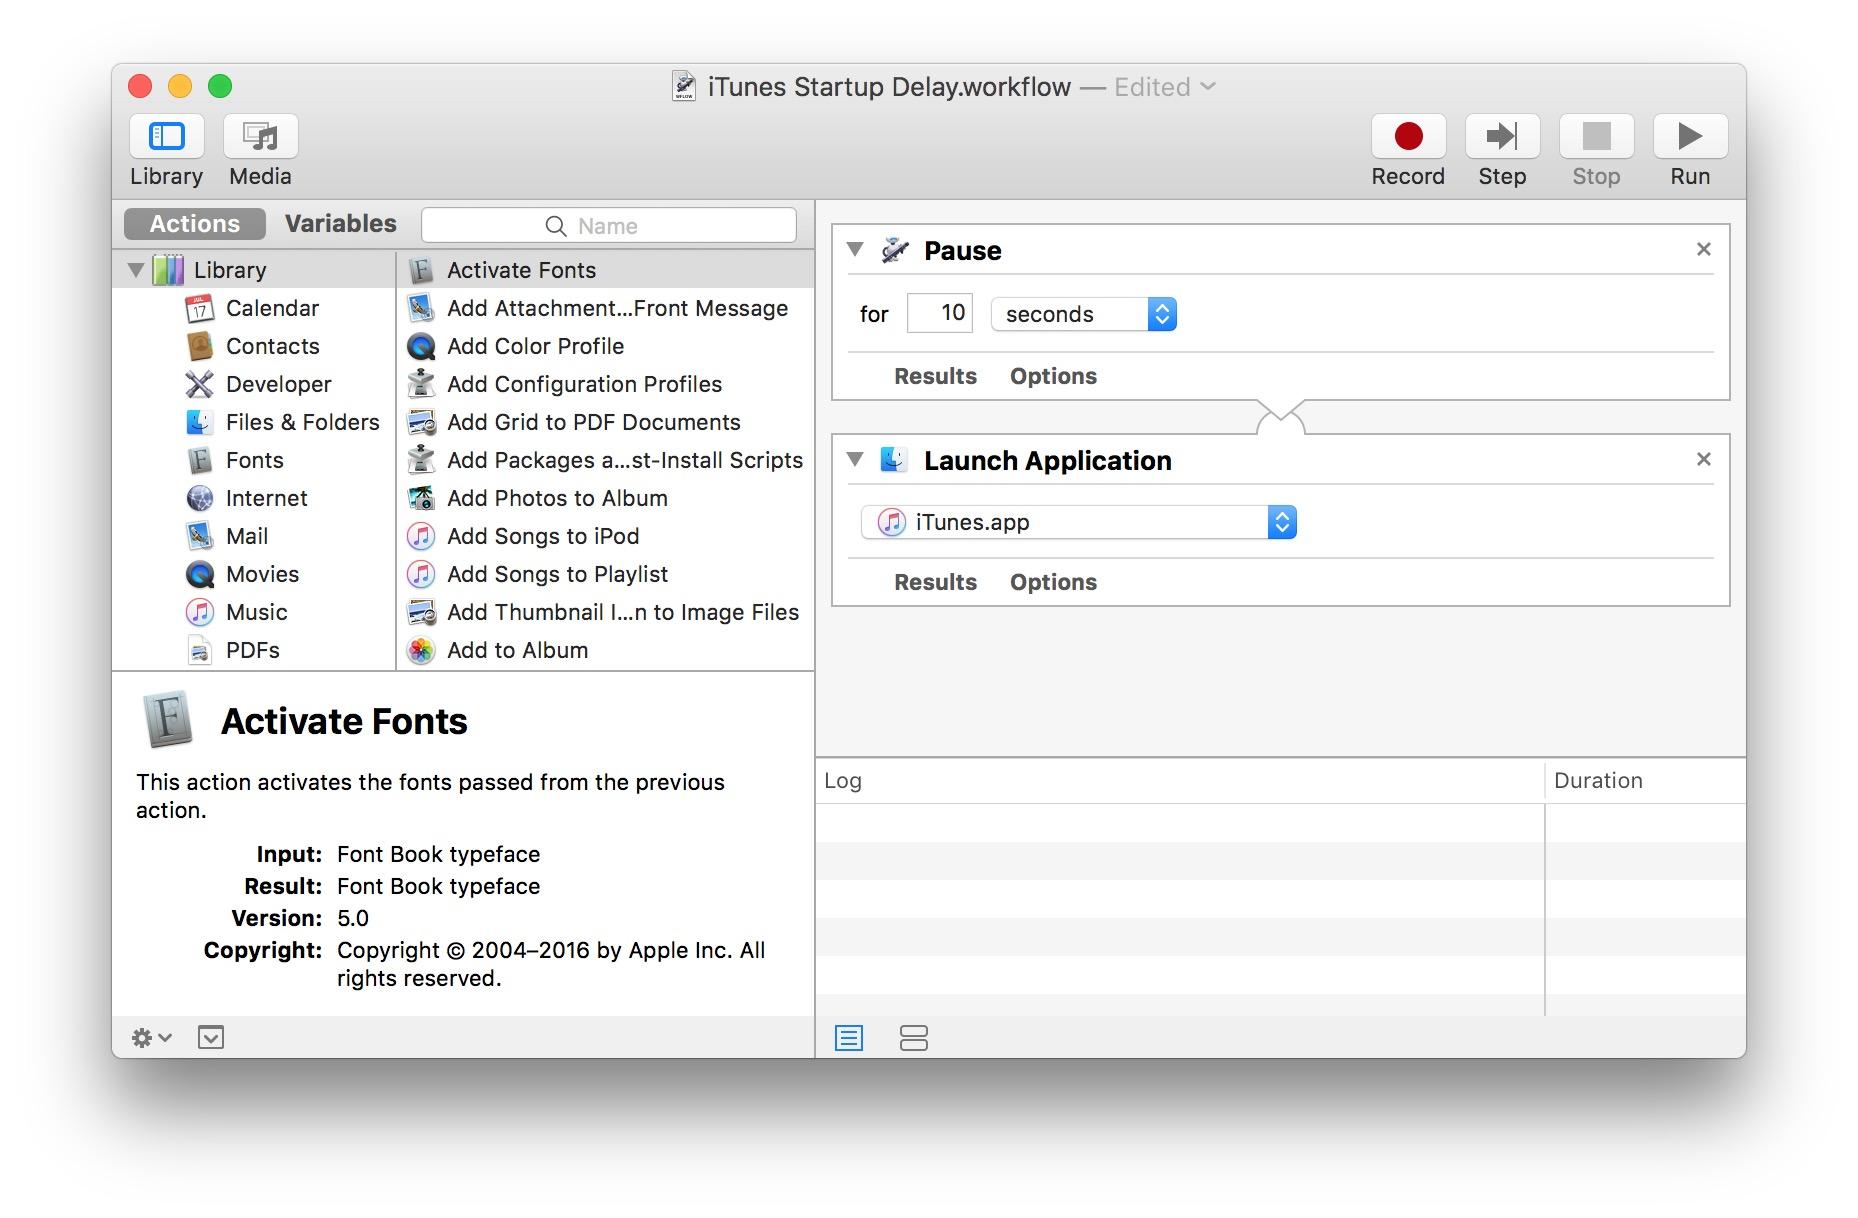Show the variables list view icon
The height and width of the screenshot is (1218, 1858).
tap(913, 1038)
